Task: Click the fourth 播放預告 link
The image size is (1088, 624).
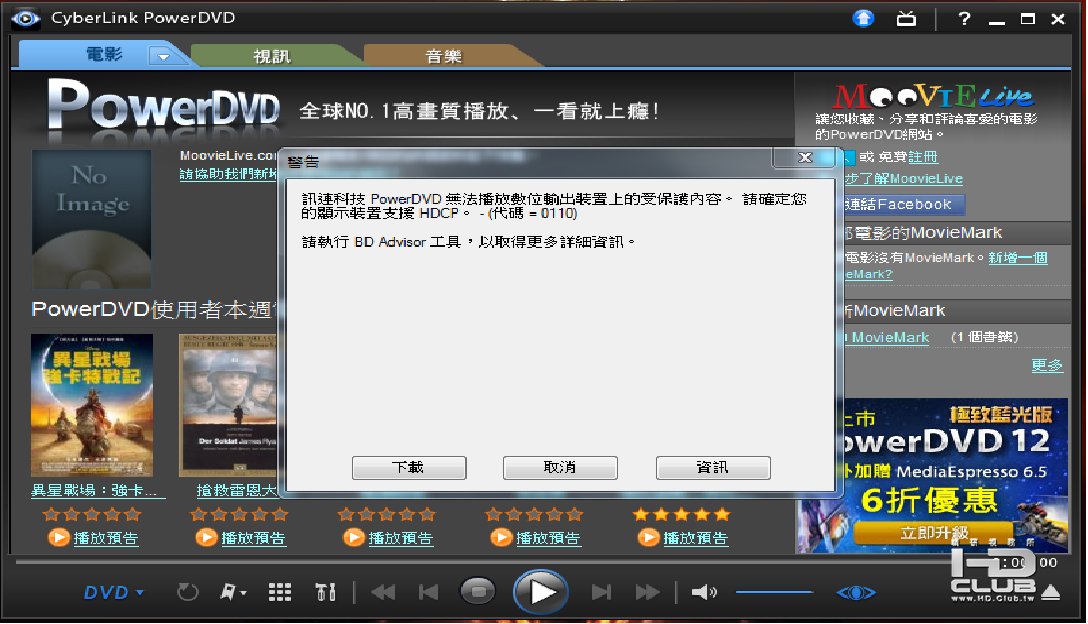Action: pyautogui.click(x=548, y=538)
